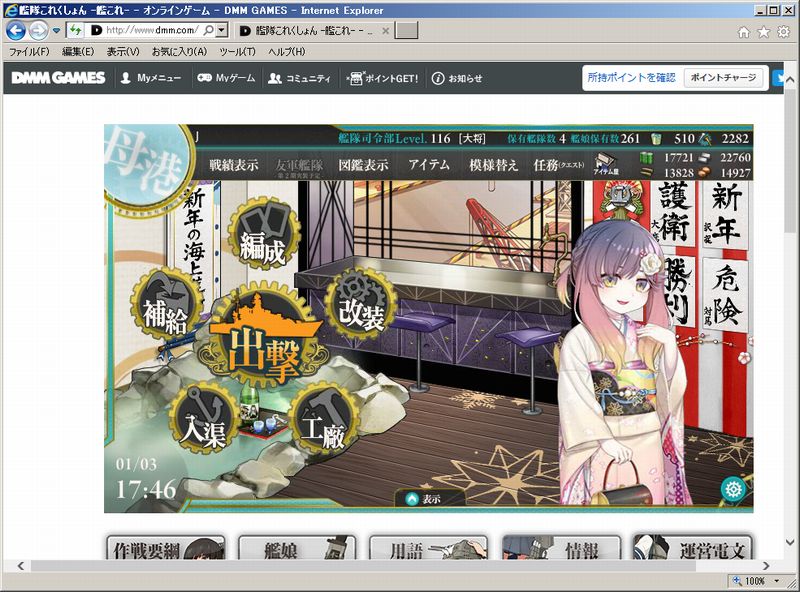
Task: Click 所持ポイントを確認 link
Action: click(631, 78)
